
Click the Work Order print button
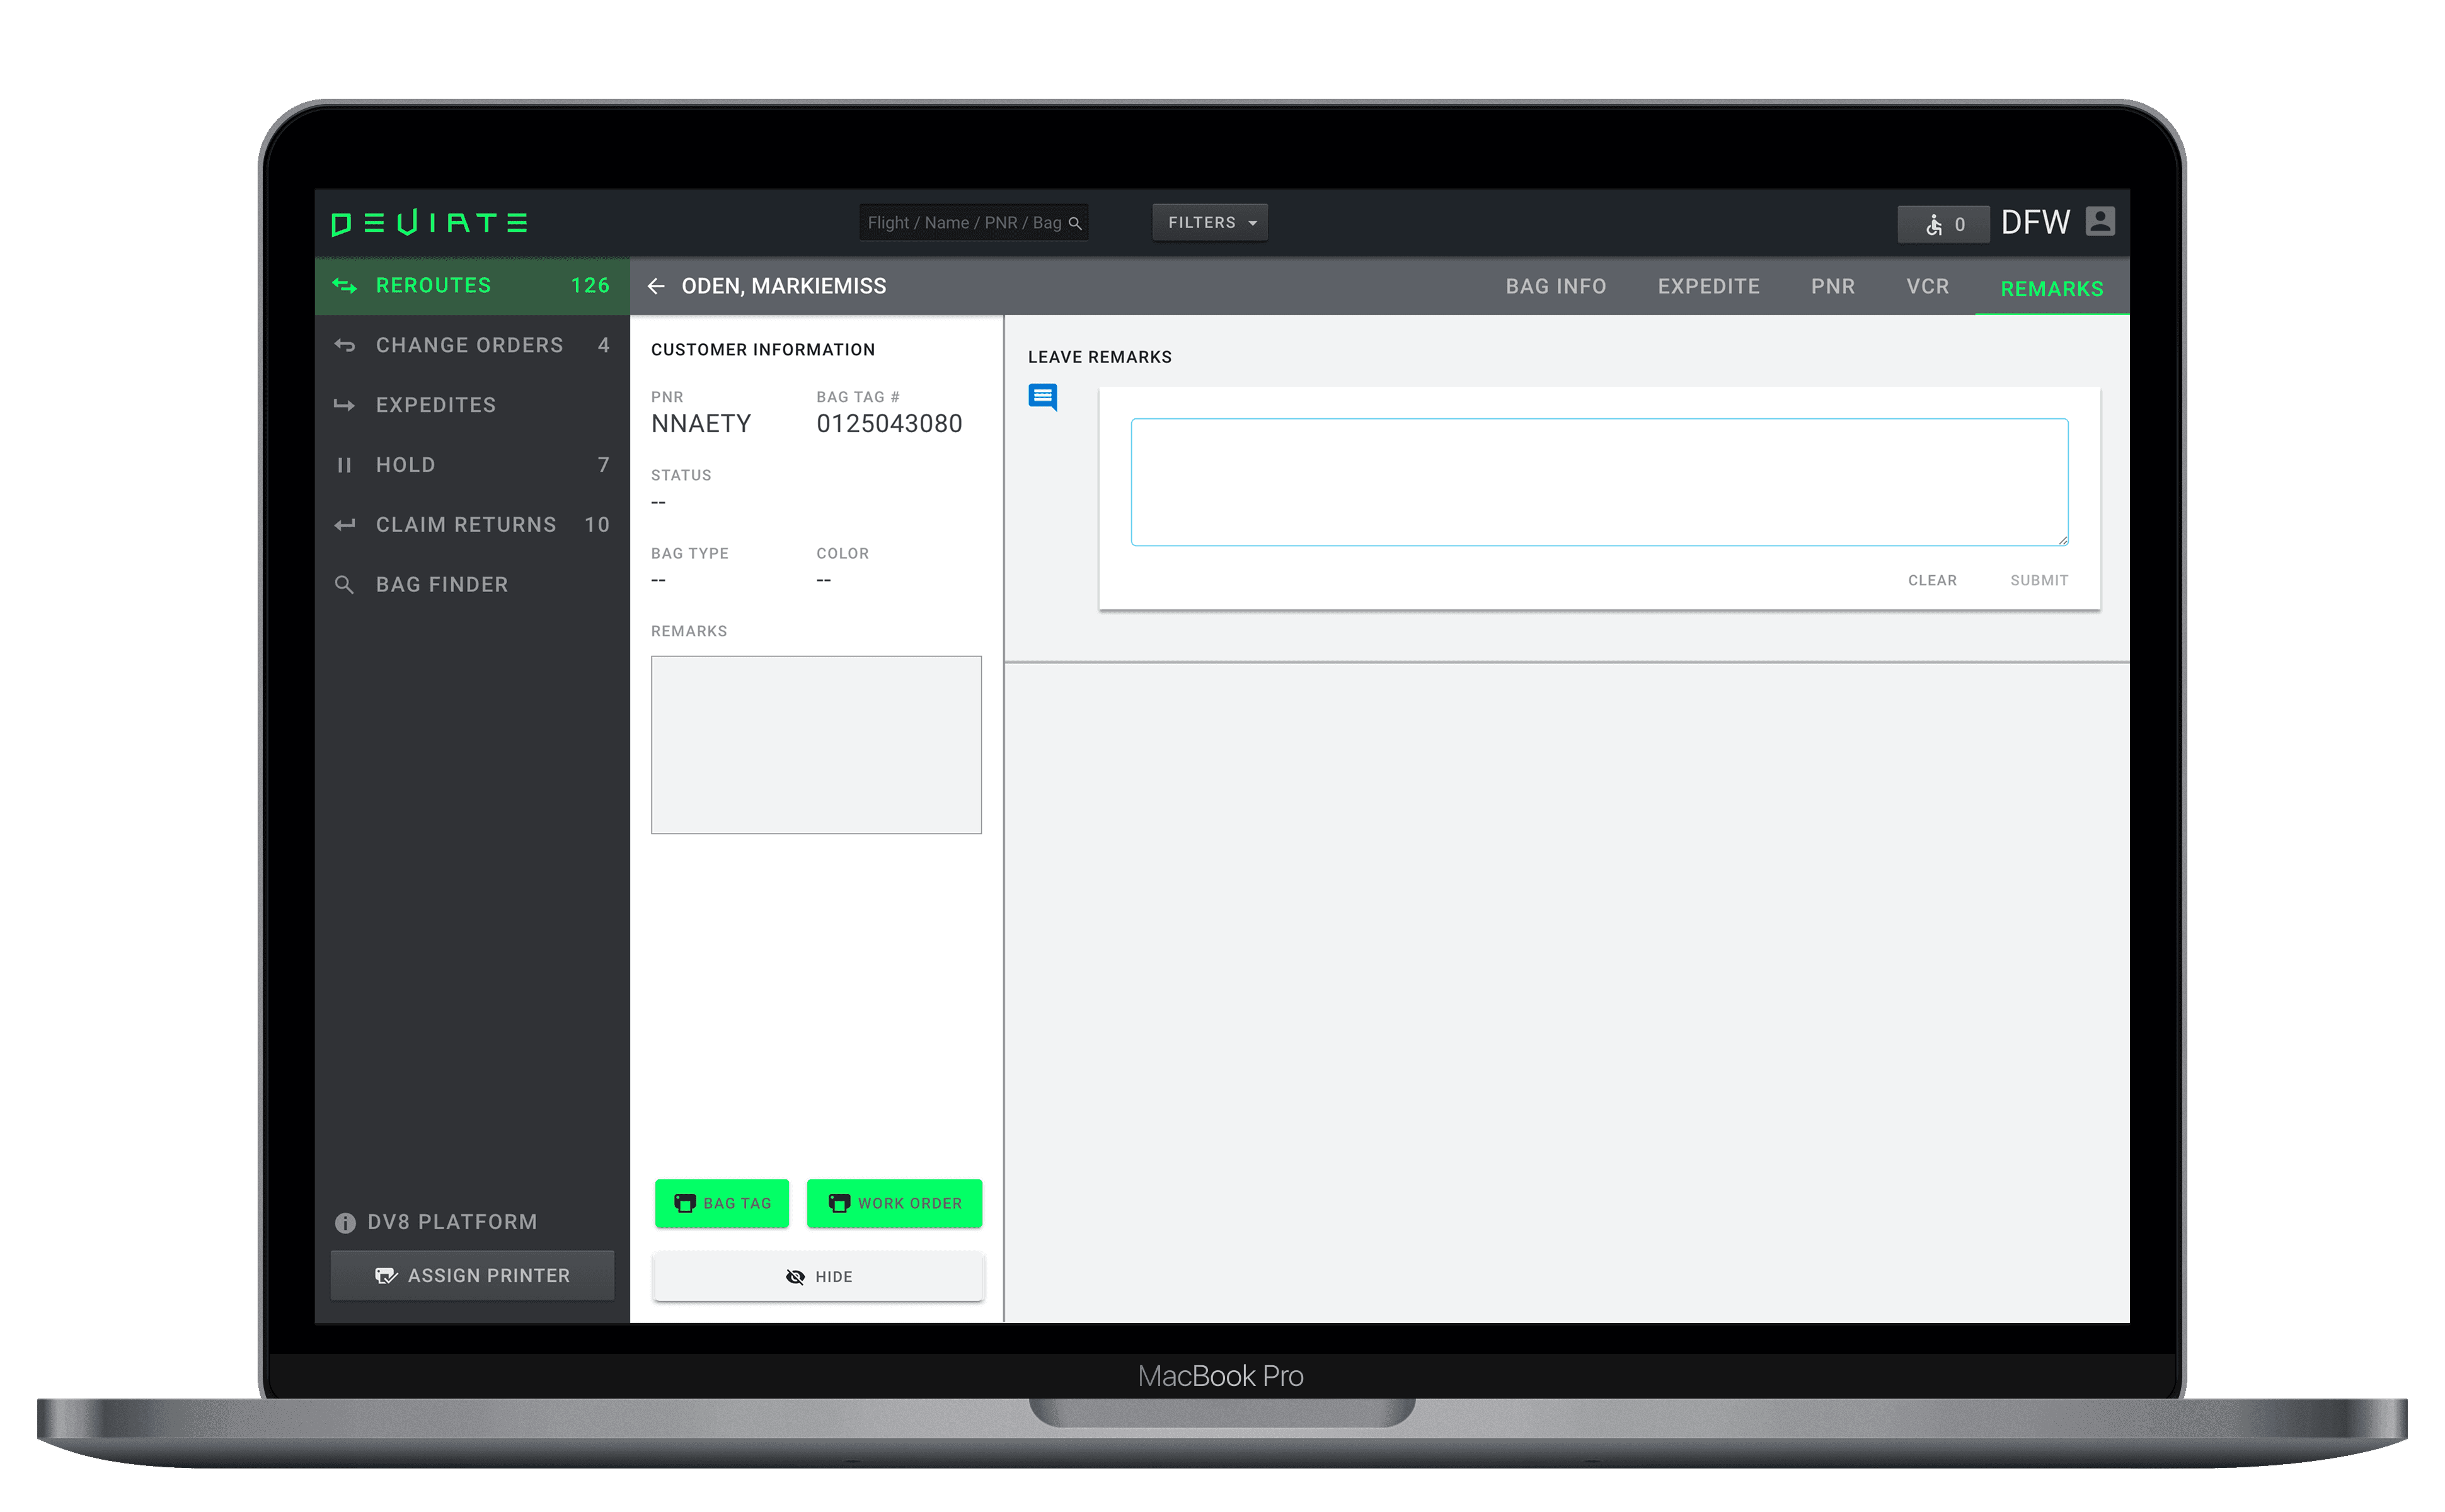pos(894,1203)
